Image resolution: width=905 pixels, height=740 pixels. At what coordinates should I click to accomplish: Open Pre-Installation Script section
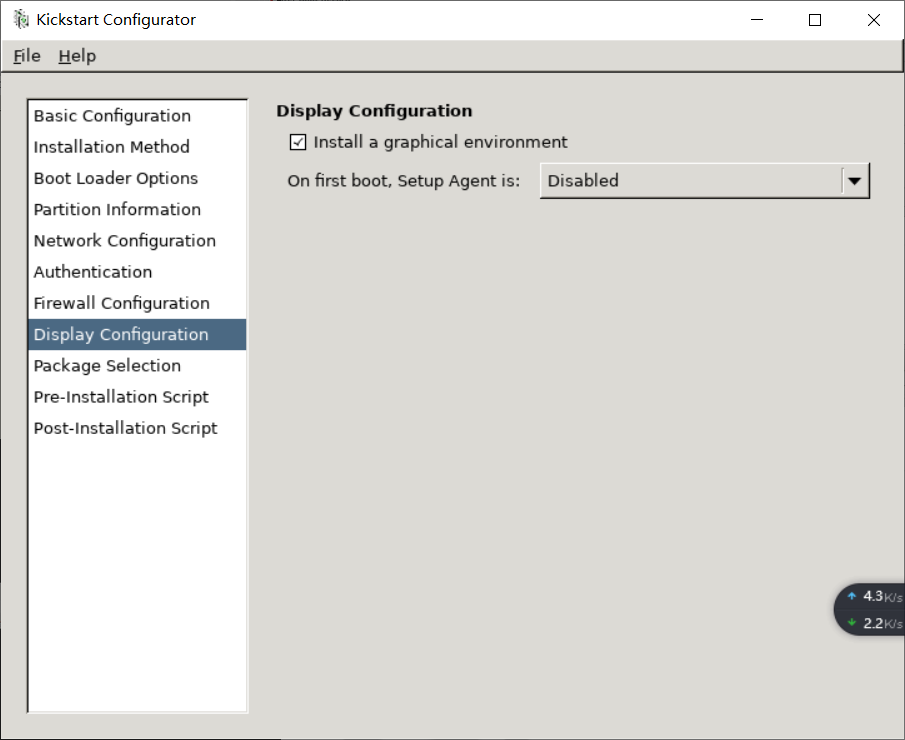137,397
